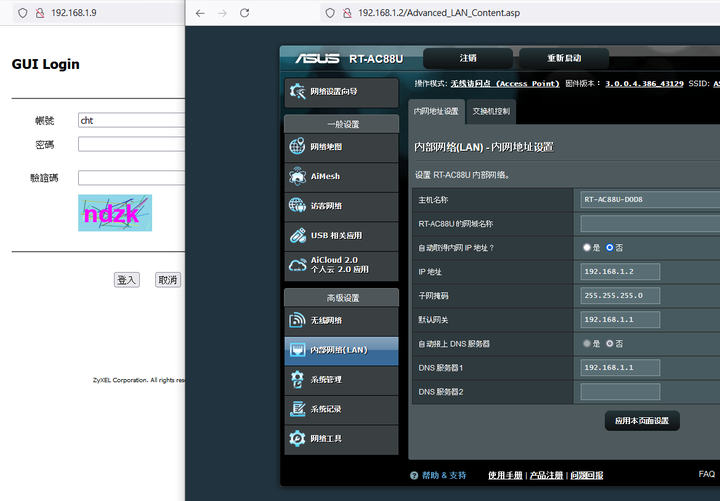The image size is (720, 501).
Task: Click the ASUS logo
Action: tap(317, 58)
